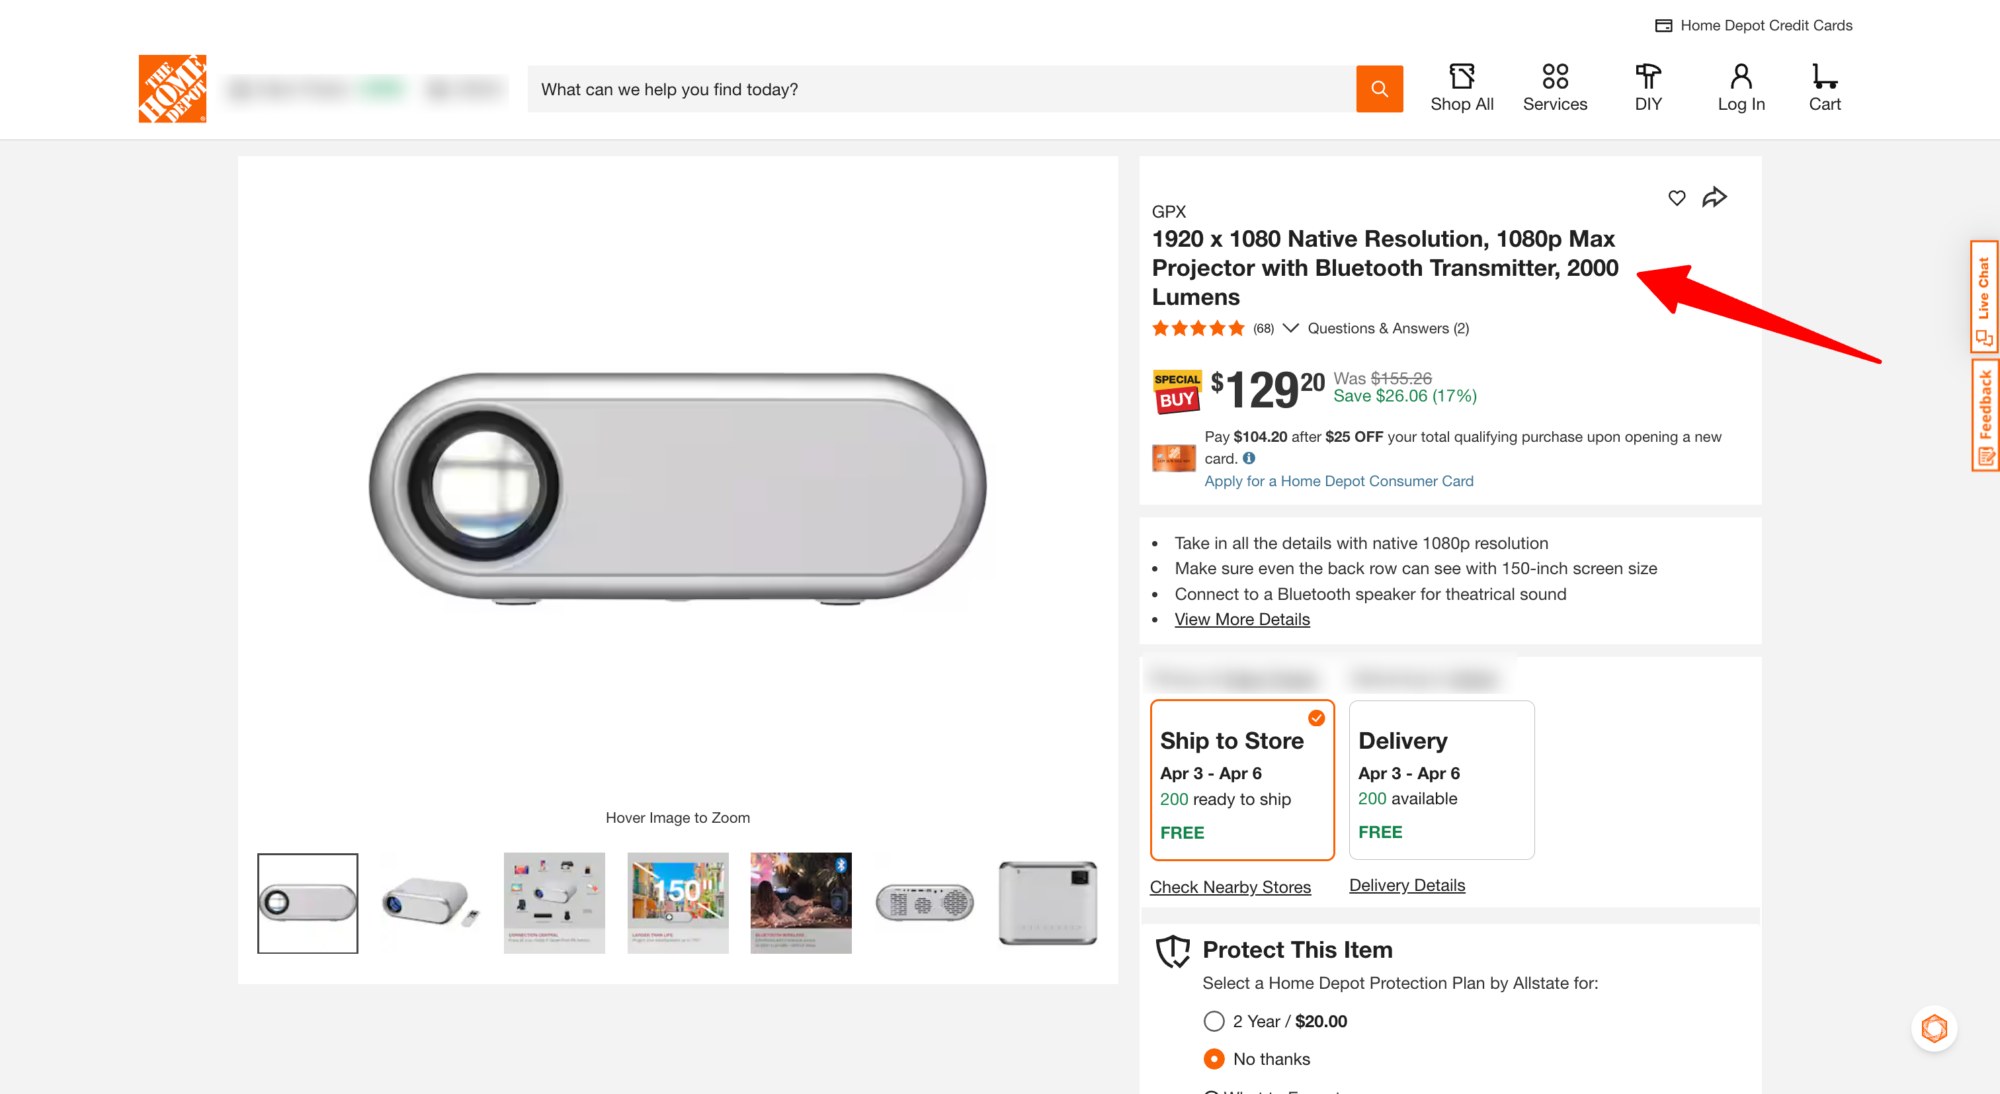2000x1094 pixels.
Task: Open the Services menu
Action: pyautogui.click(x=1555, y=88)
